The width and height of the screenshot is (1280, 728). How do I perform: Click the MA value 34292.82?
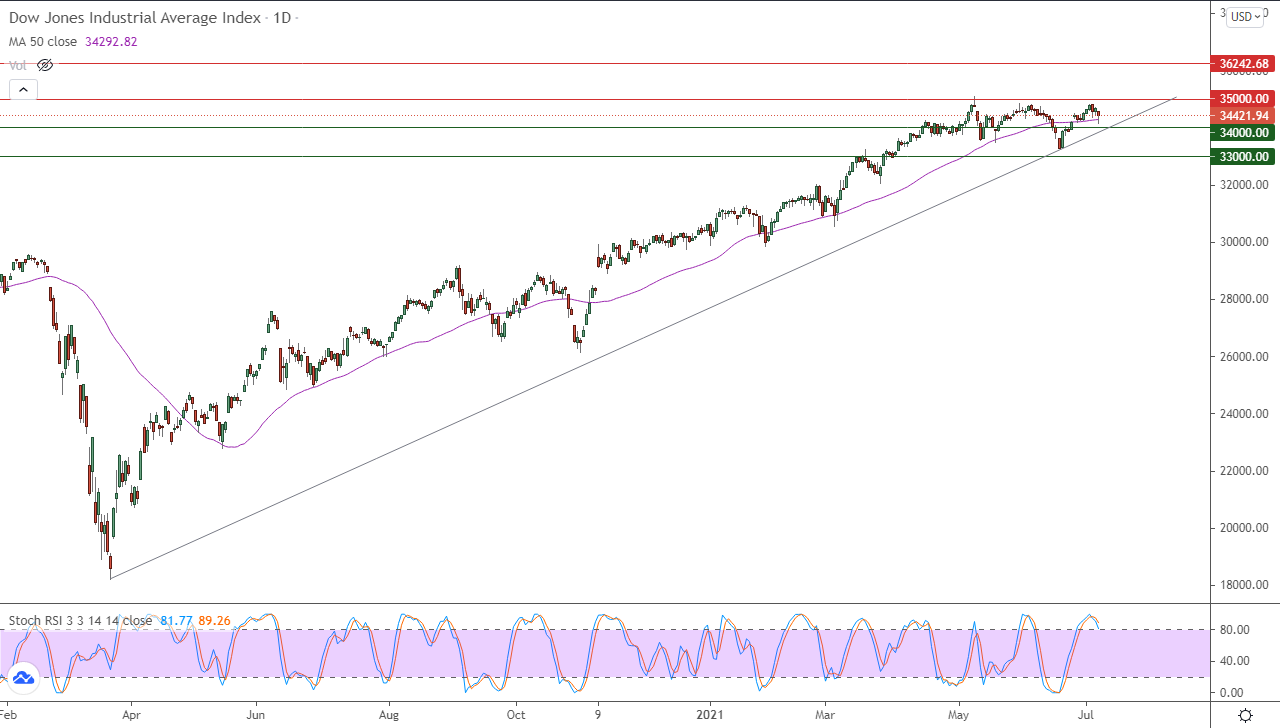click(x=113, y=41)
